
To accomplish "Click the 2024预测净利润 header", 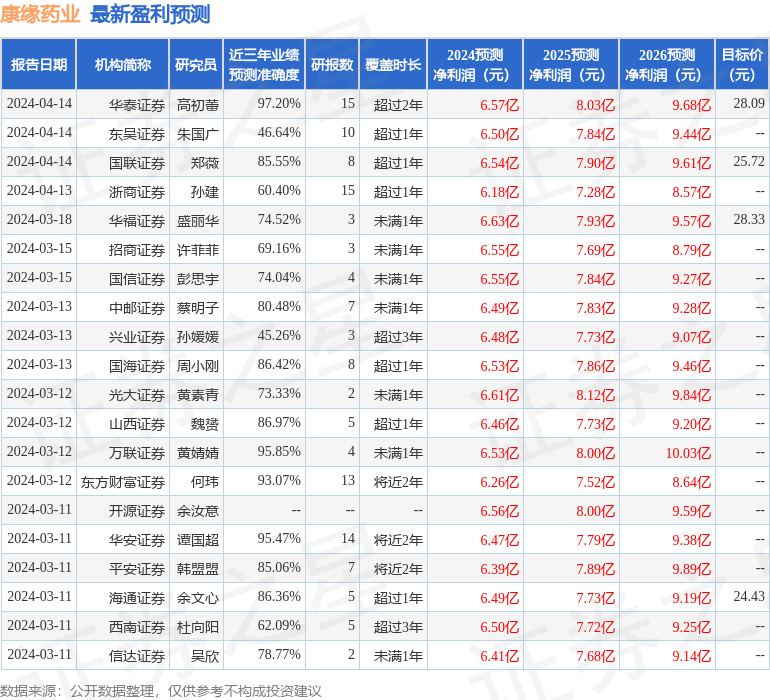I will pos(475,64).
